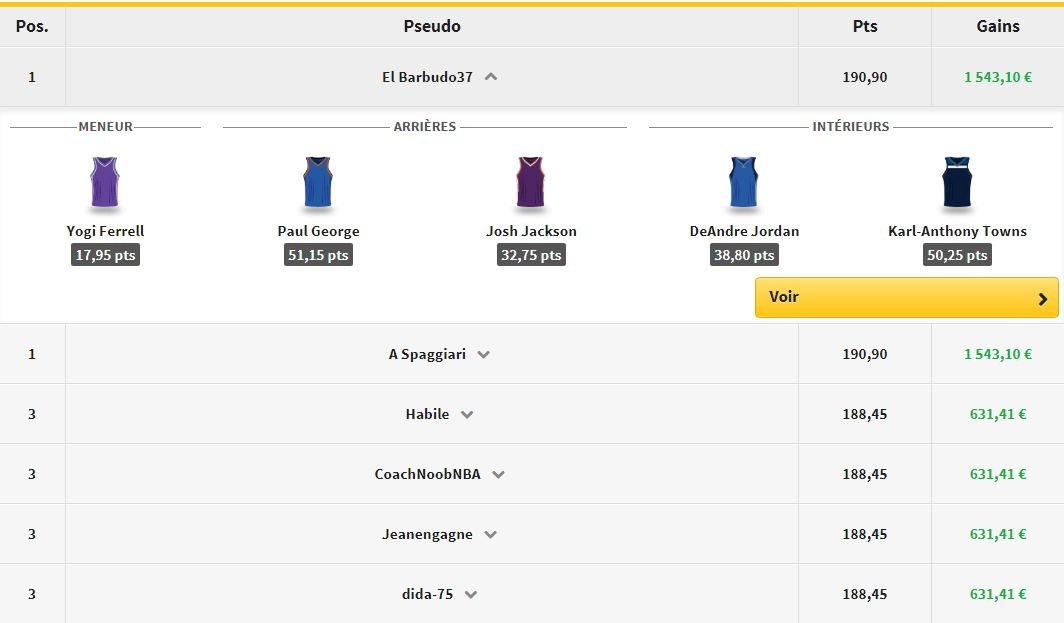The width and height of the screenshot is (1064, 623).
Task: Collapse El Barbudo37's lineup details
Action: click(x=491, y=77)
